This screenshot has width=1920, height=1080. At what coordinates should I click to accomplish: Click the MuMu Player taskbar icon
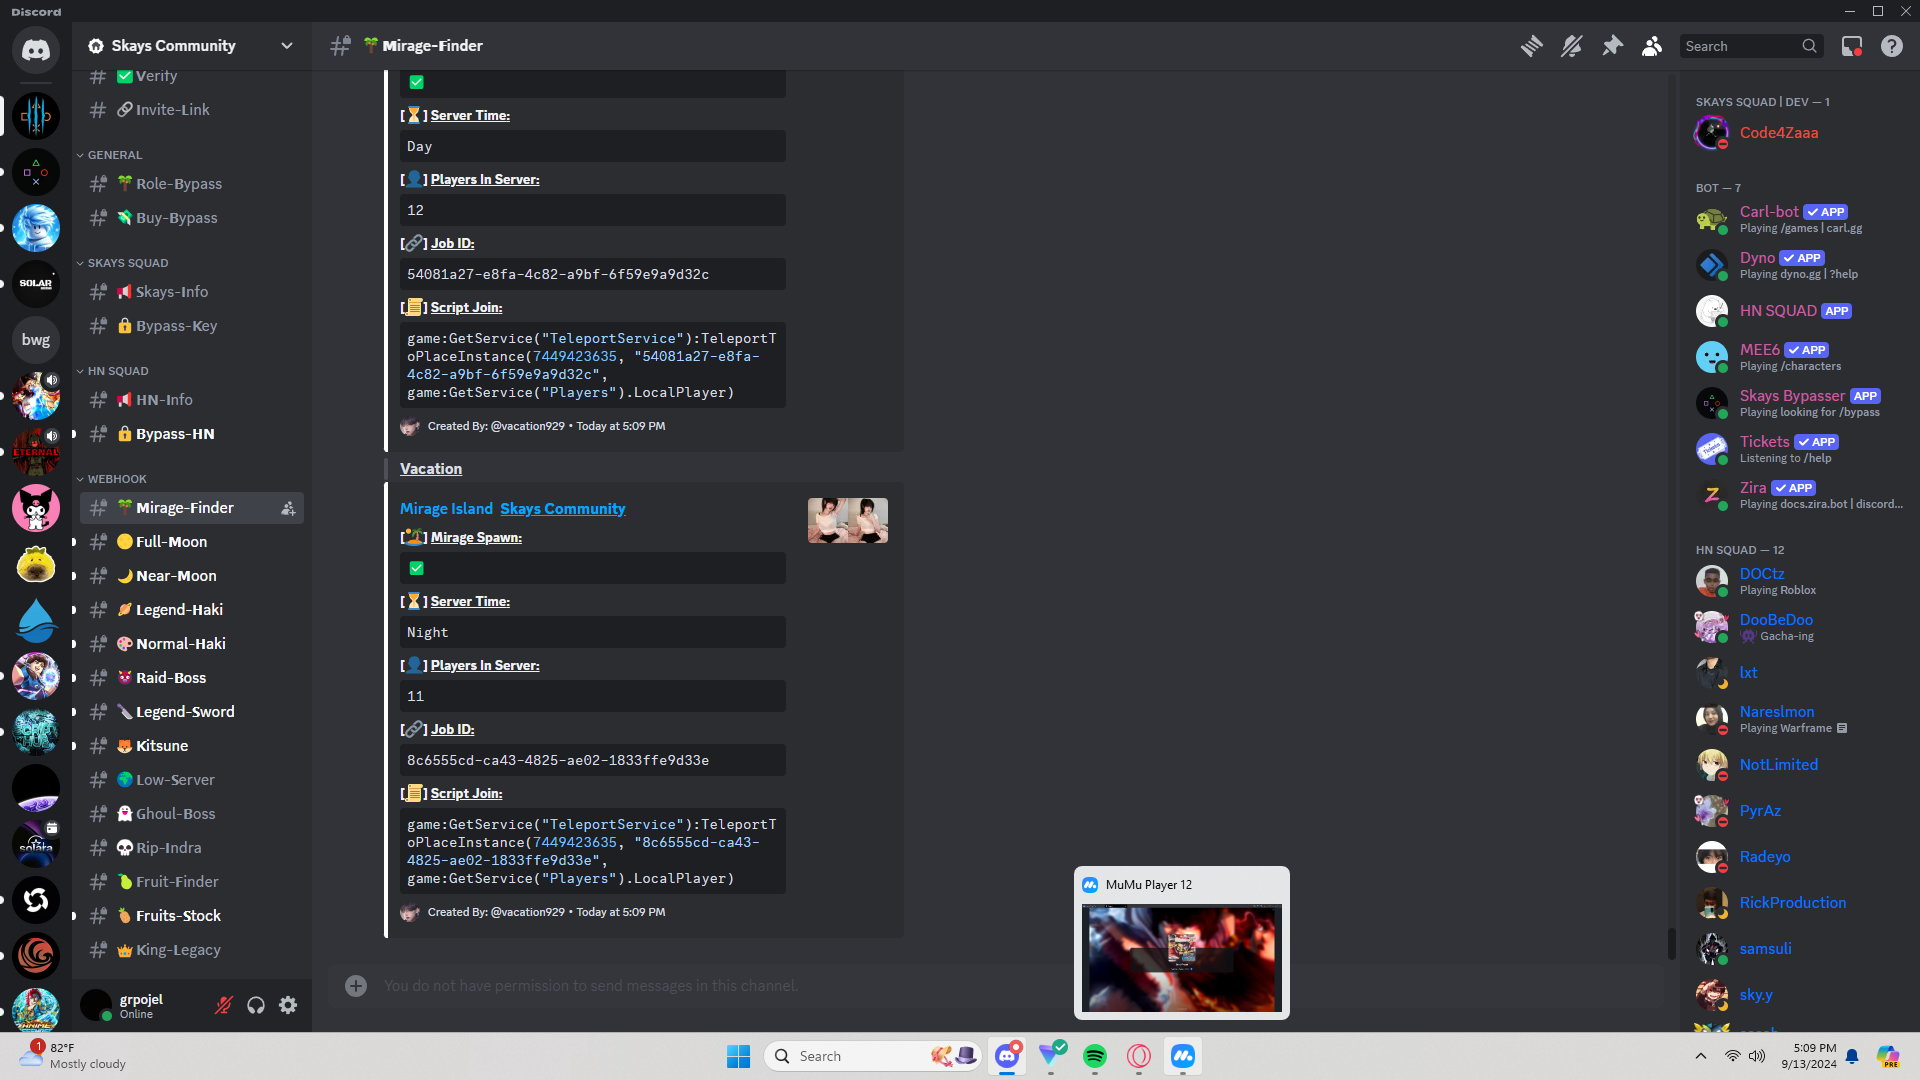[x=1183, y=1056]
